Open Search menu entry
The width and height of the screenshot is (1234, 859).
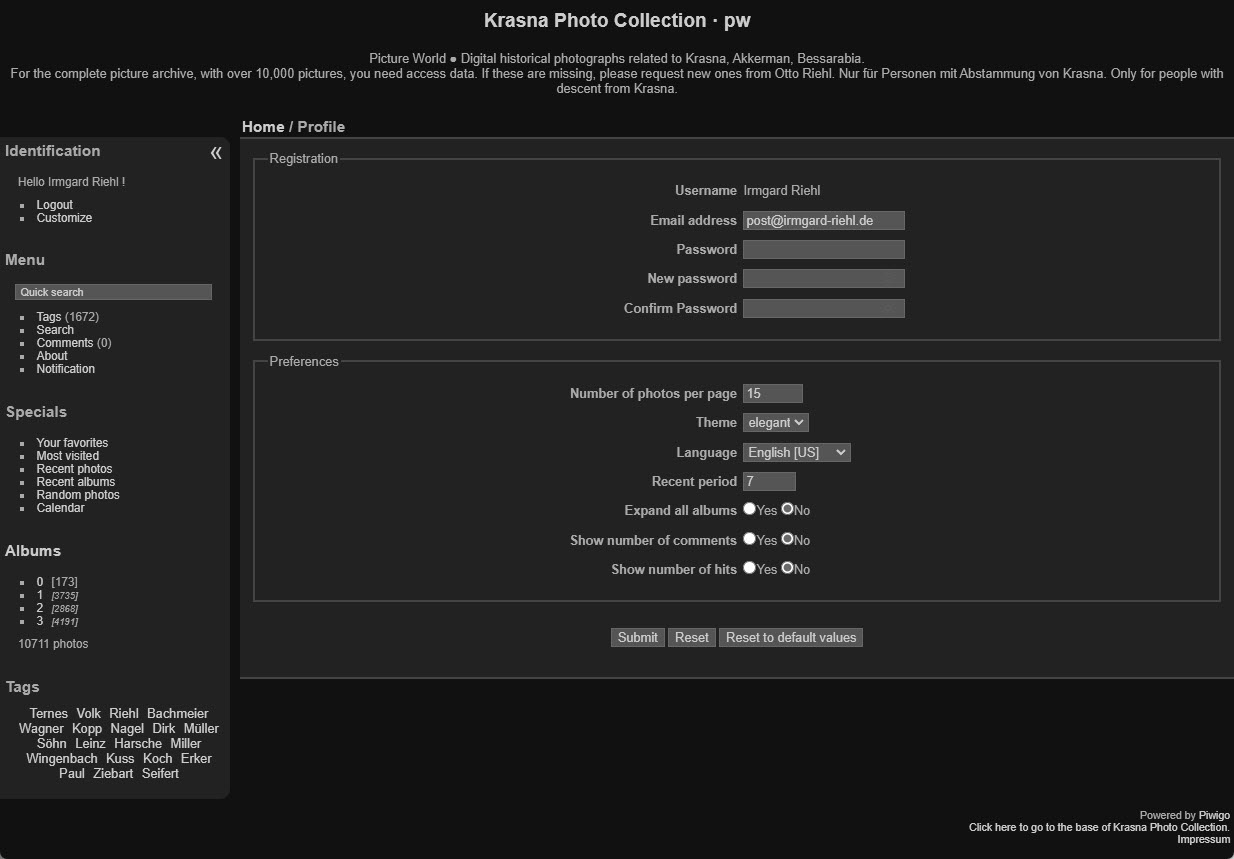pos(55,330)
